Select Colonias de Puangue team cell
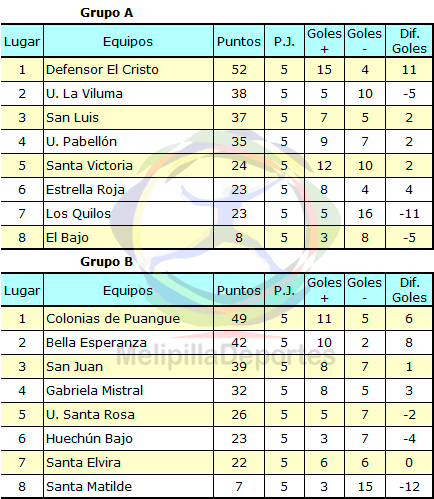The image size is (434, 499). (x=128, y=318)
